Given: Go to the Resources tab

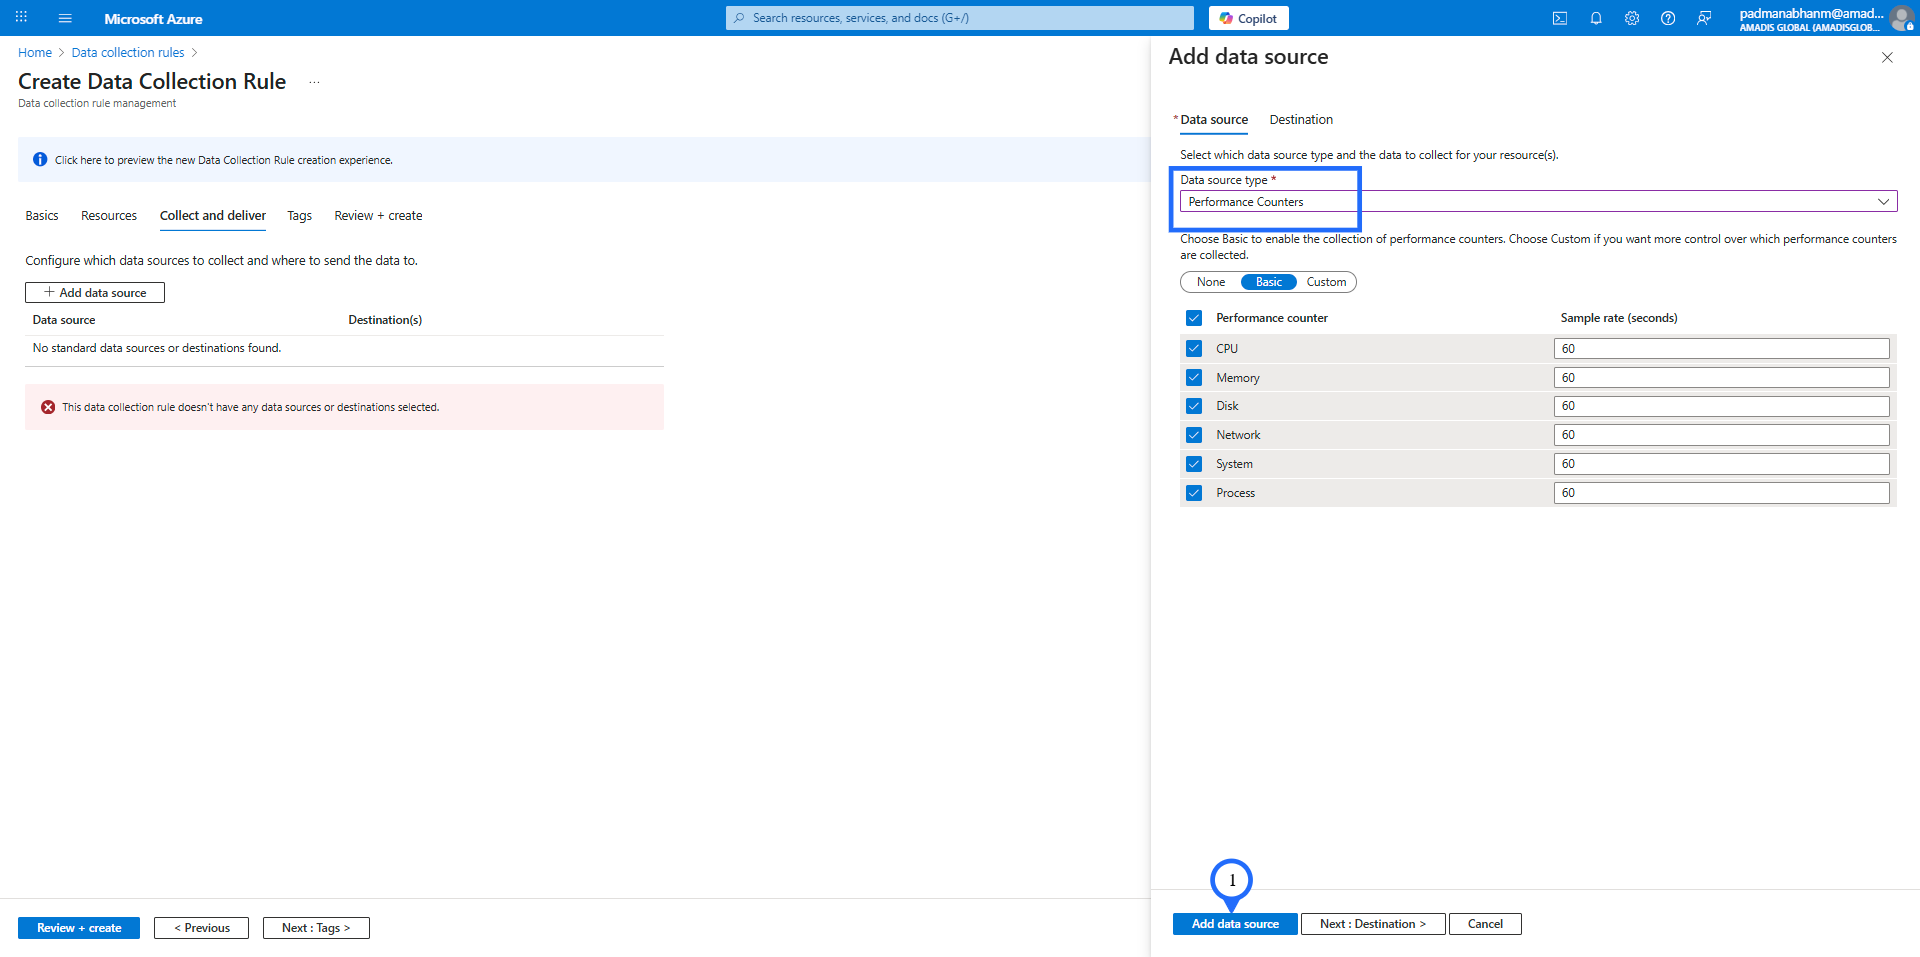Looking at the screenshot, I should pyautogui.click(x=109, y=216).
